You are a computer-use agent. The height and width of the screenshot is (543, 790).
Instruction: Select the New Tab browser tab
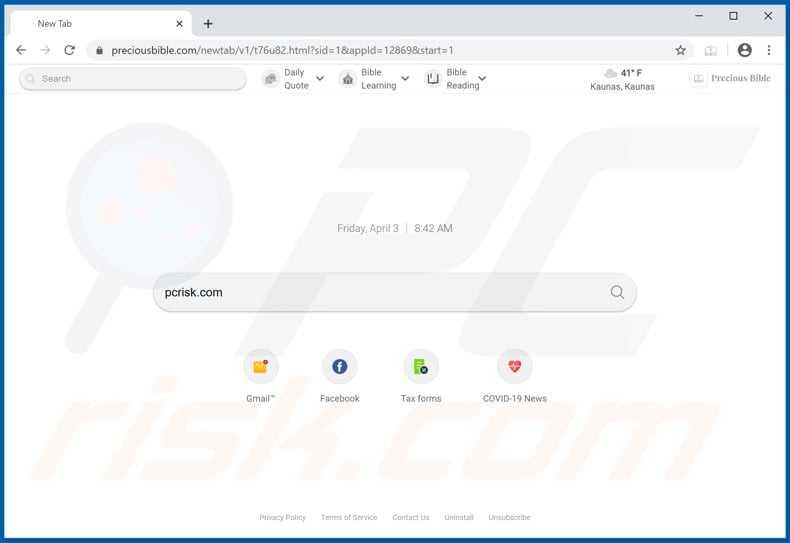click(x=101, y=24)
